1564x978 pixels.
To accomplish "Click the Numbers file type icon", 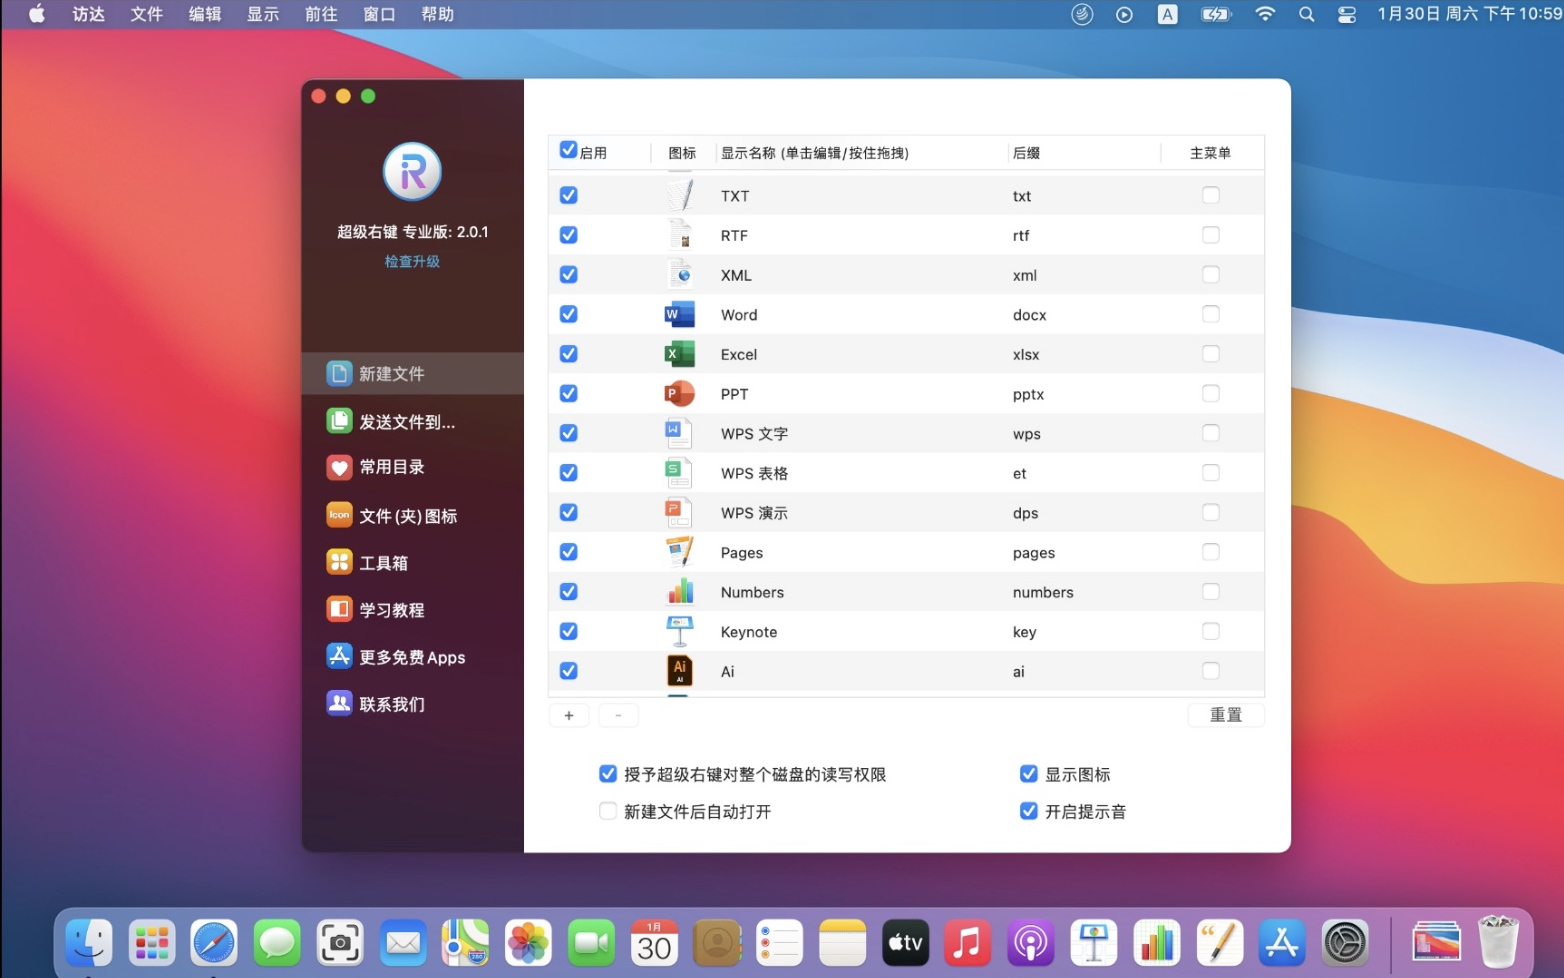I will [x=680, y=592].
